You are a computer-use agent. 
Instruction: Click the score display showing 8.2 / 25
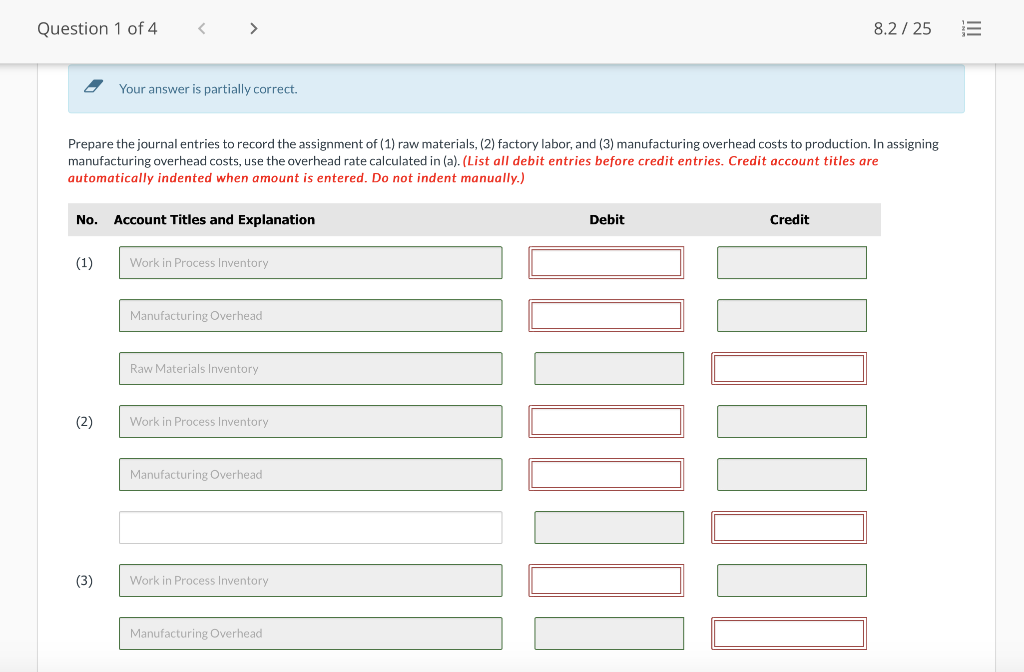[x=902, y=28]
